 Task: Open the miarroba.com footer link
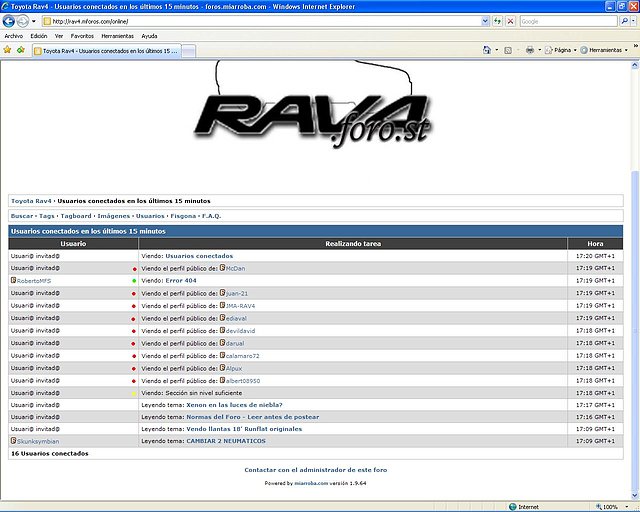pyautogui.click(x=311, y=483)
